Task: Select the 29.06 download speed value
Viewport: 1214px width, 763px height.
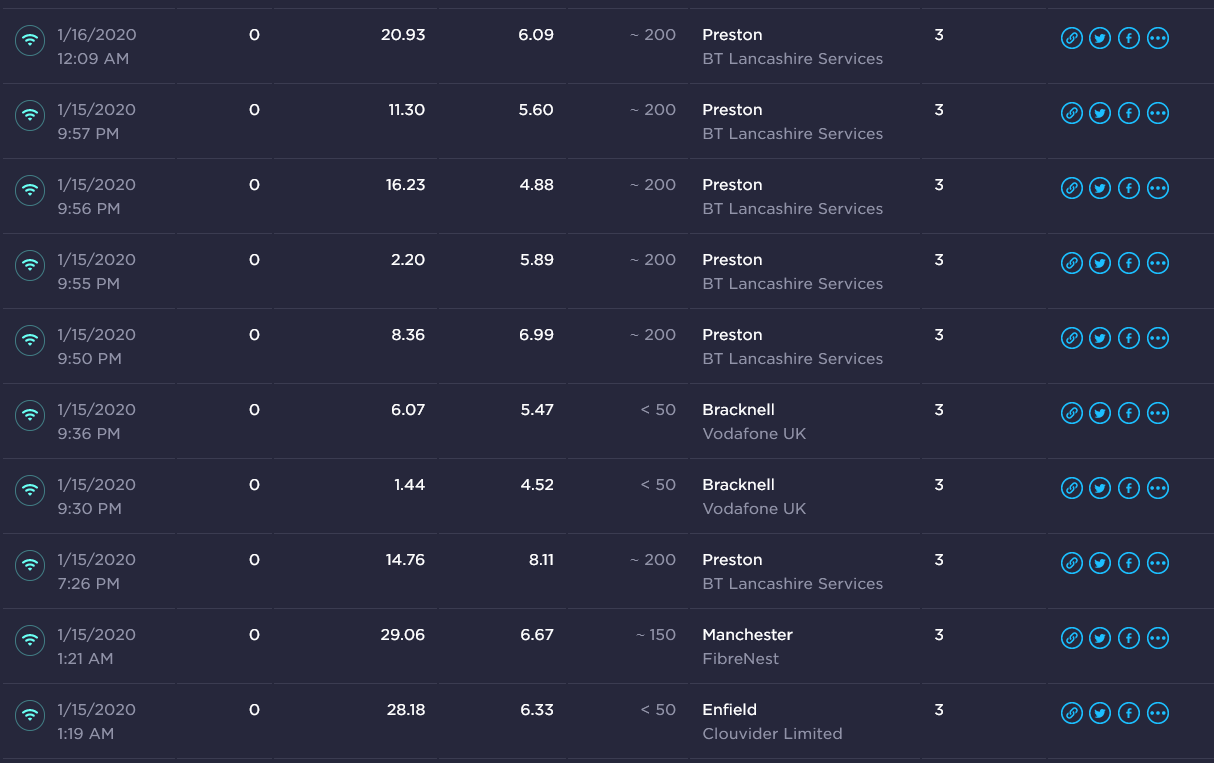Action: pyautogui.click(x=403, y=635)
